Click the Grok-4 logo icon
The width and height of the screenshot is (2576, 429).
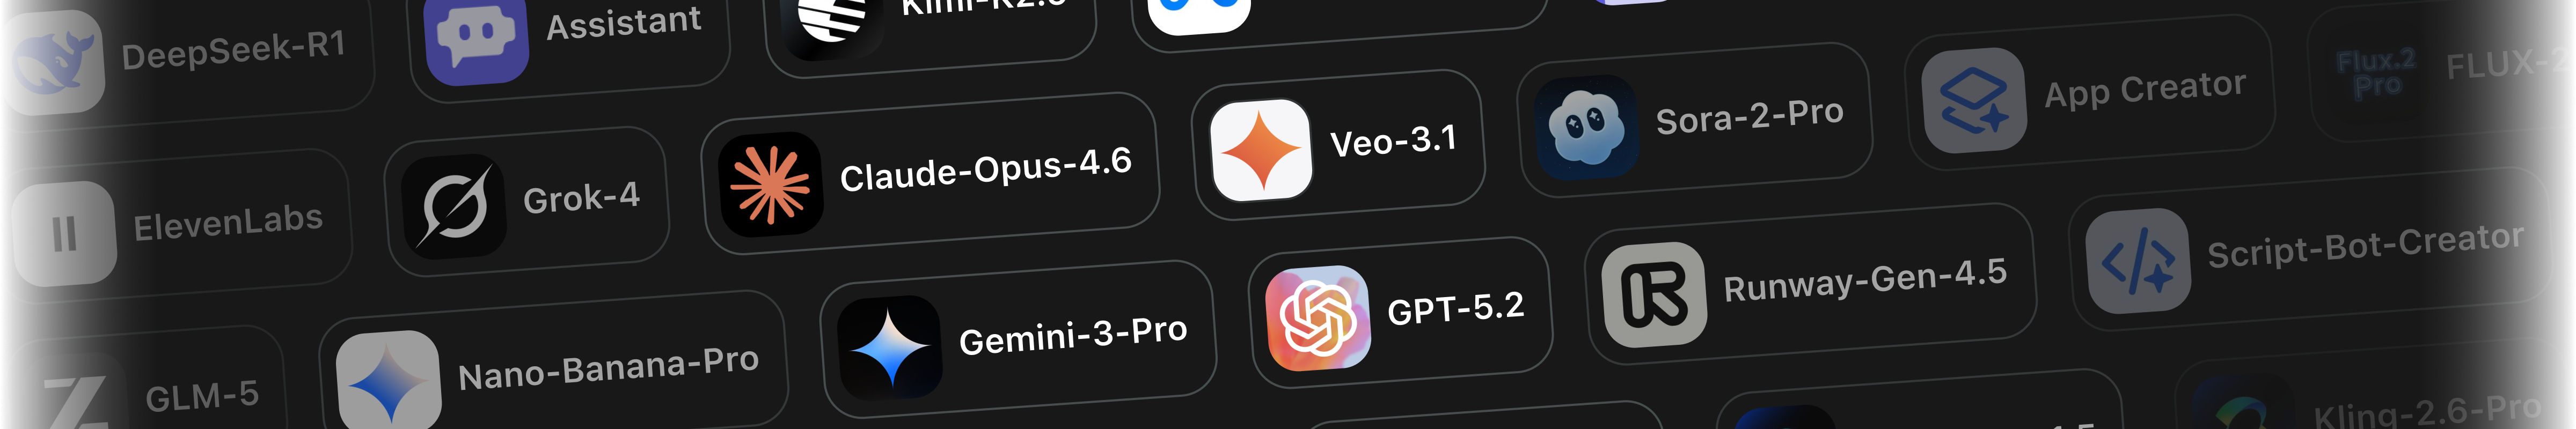pyautogui.click(x=454, y=207)
